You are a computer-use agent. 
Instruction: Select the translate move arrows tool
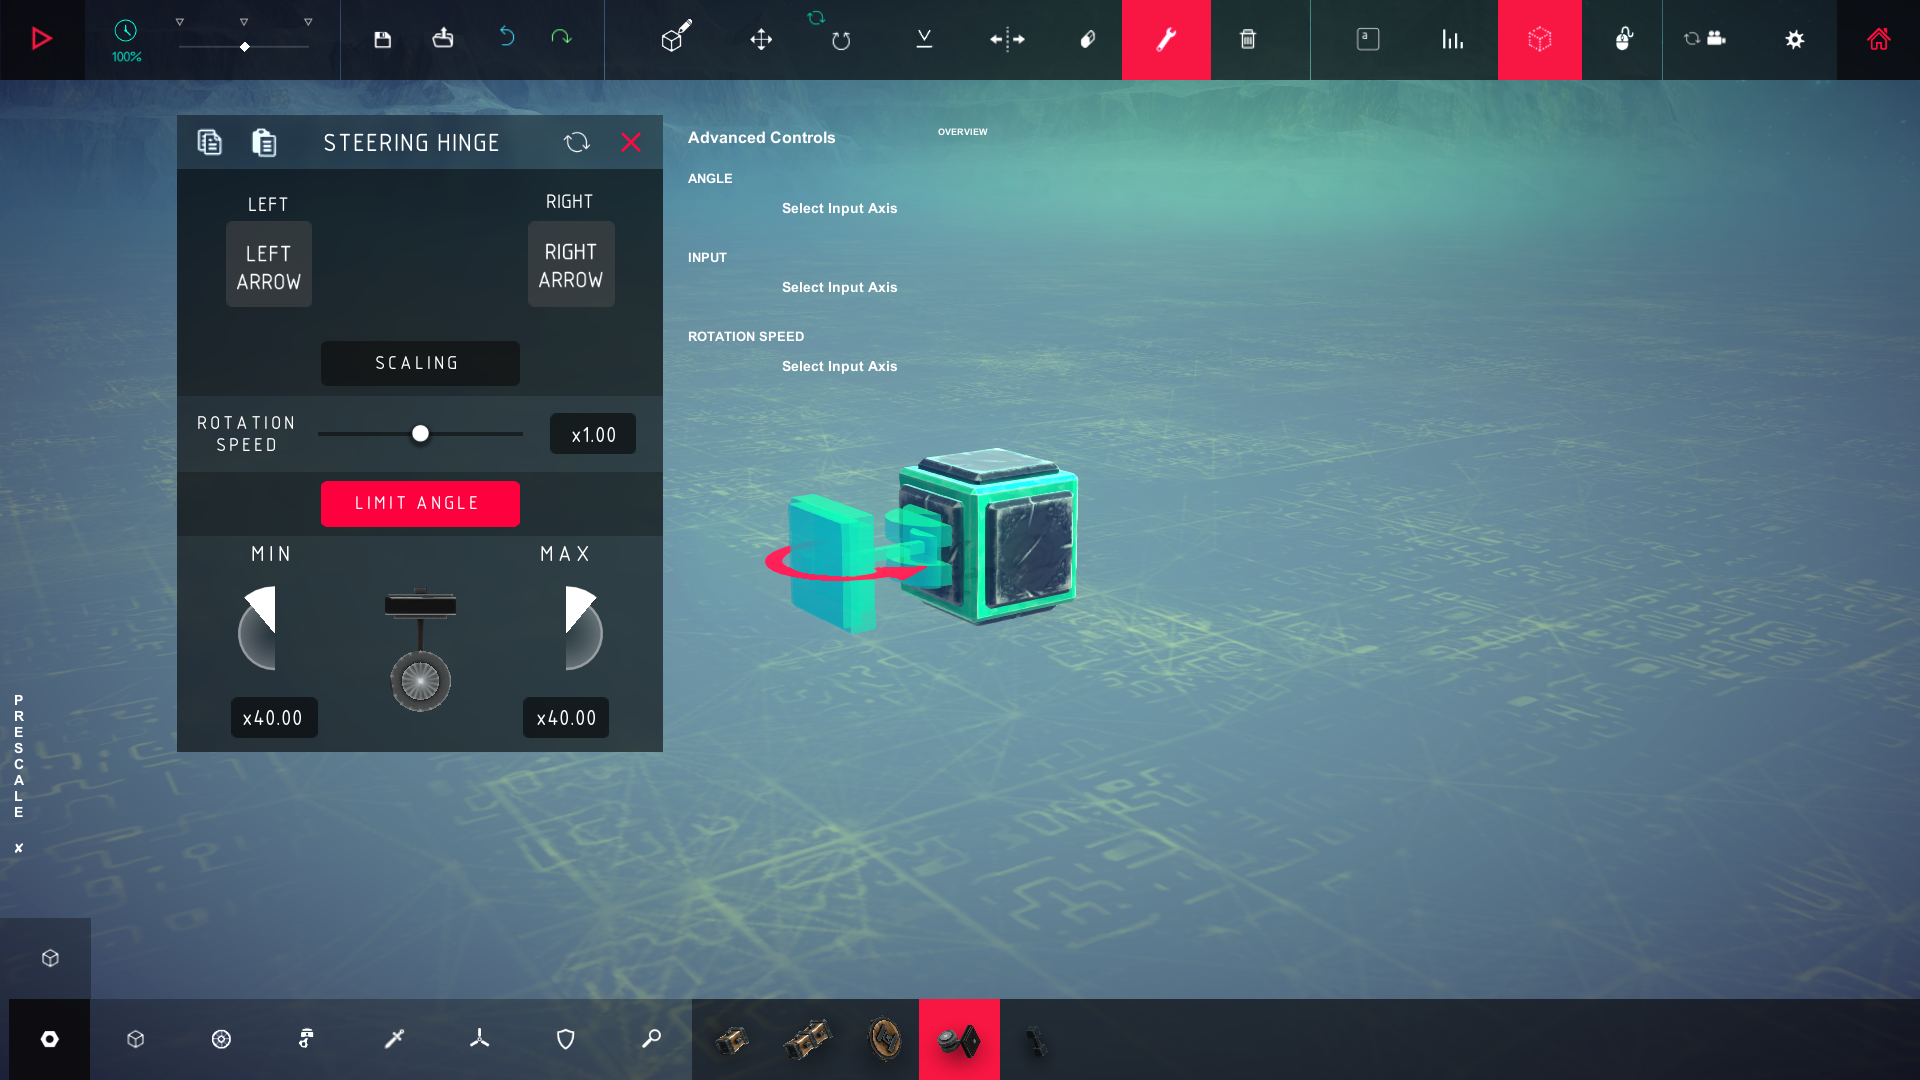(x=761, y=39)
